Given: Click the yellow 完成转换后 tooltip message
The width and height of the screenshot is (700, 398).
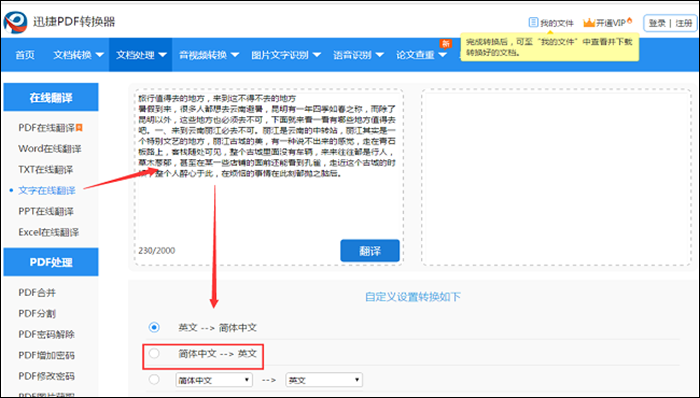Looking at the screenshot, I should pyautogui.click(x=550, y=47).
